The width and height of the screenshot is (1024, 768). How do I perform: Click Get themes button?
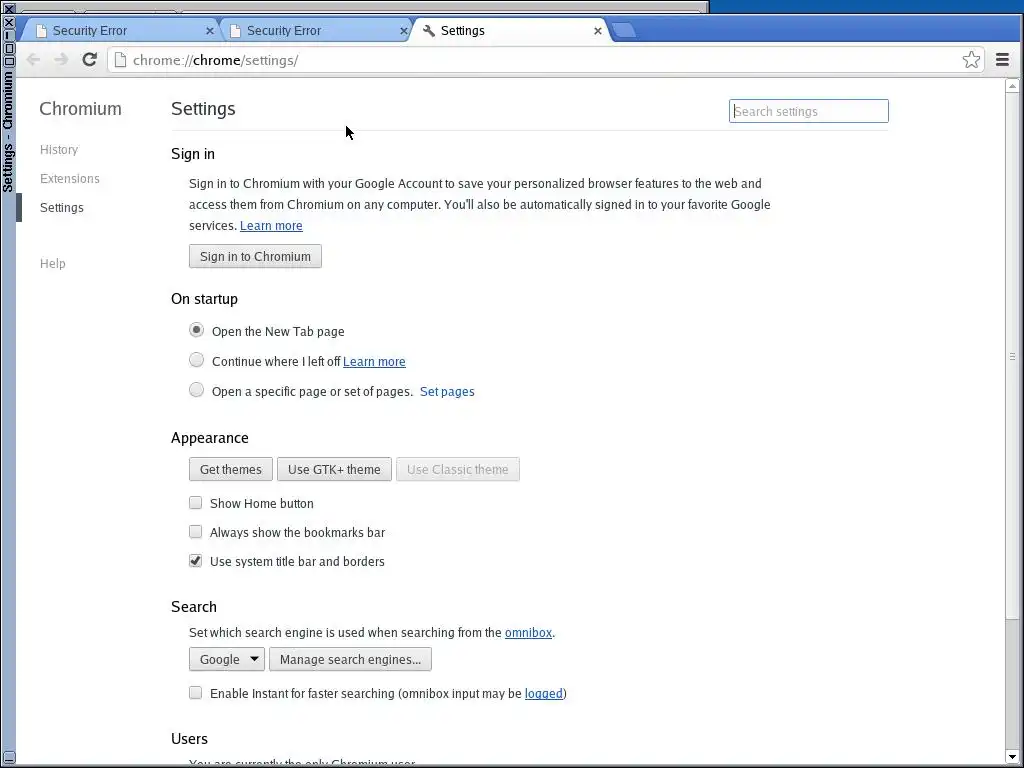(x=231, y=469)
